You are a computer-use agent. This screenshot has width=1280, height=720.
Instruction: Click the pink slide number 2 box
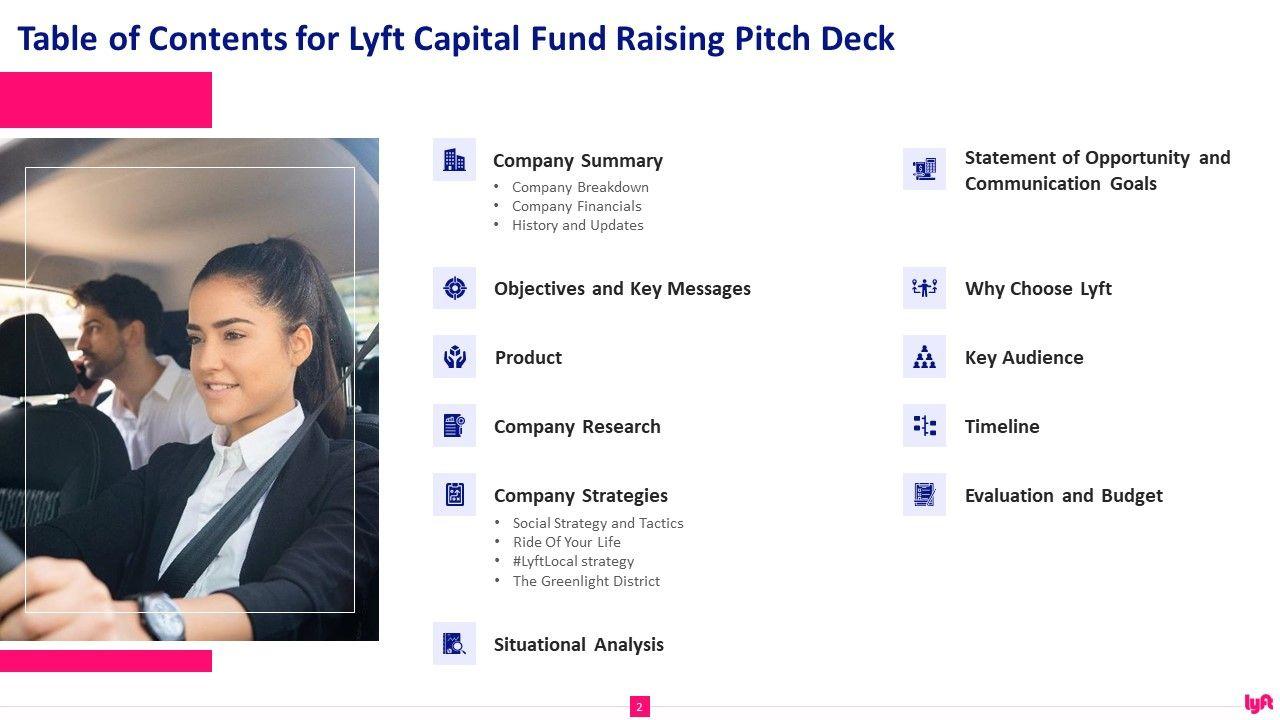[640, 707]
